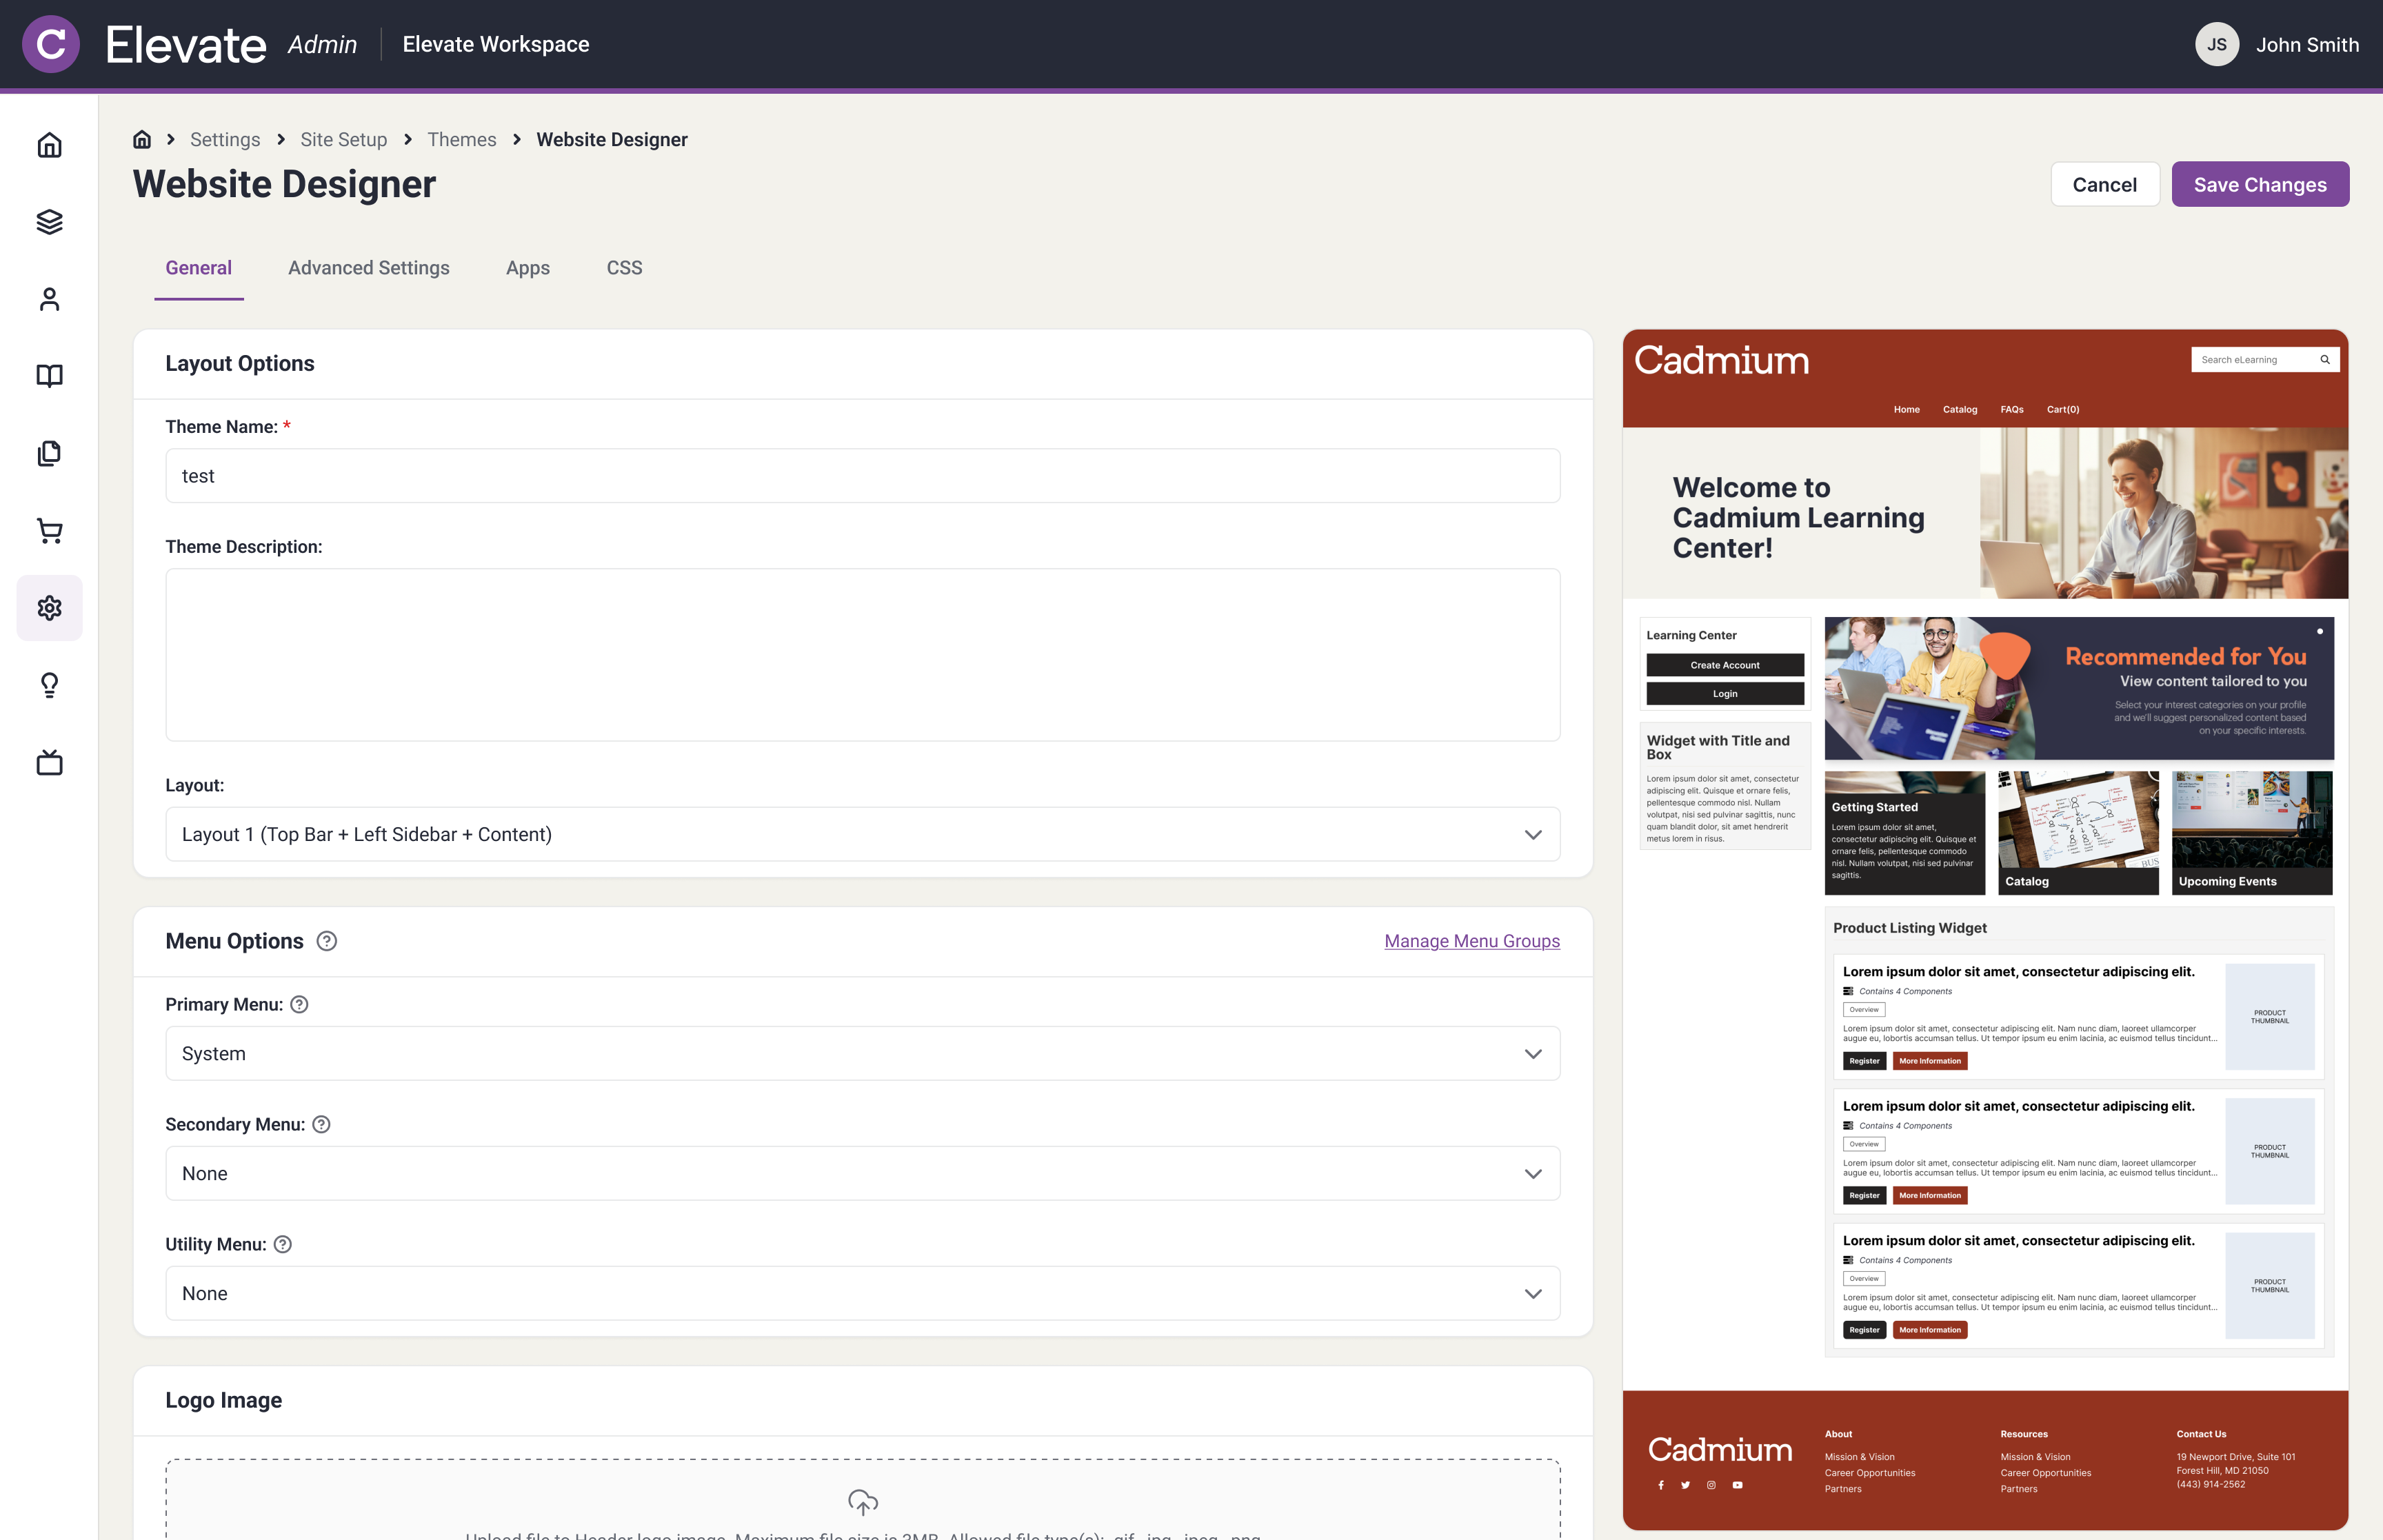Screen dimensions: 2383x1540
Task: Switch to the CSS tab
Action: tap(624, 268)
